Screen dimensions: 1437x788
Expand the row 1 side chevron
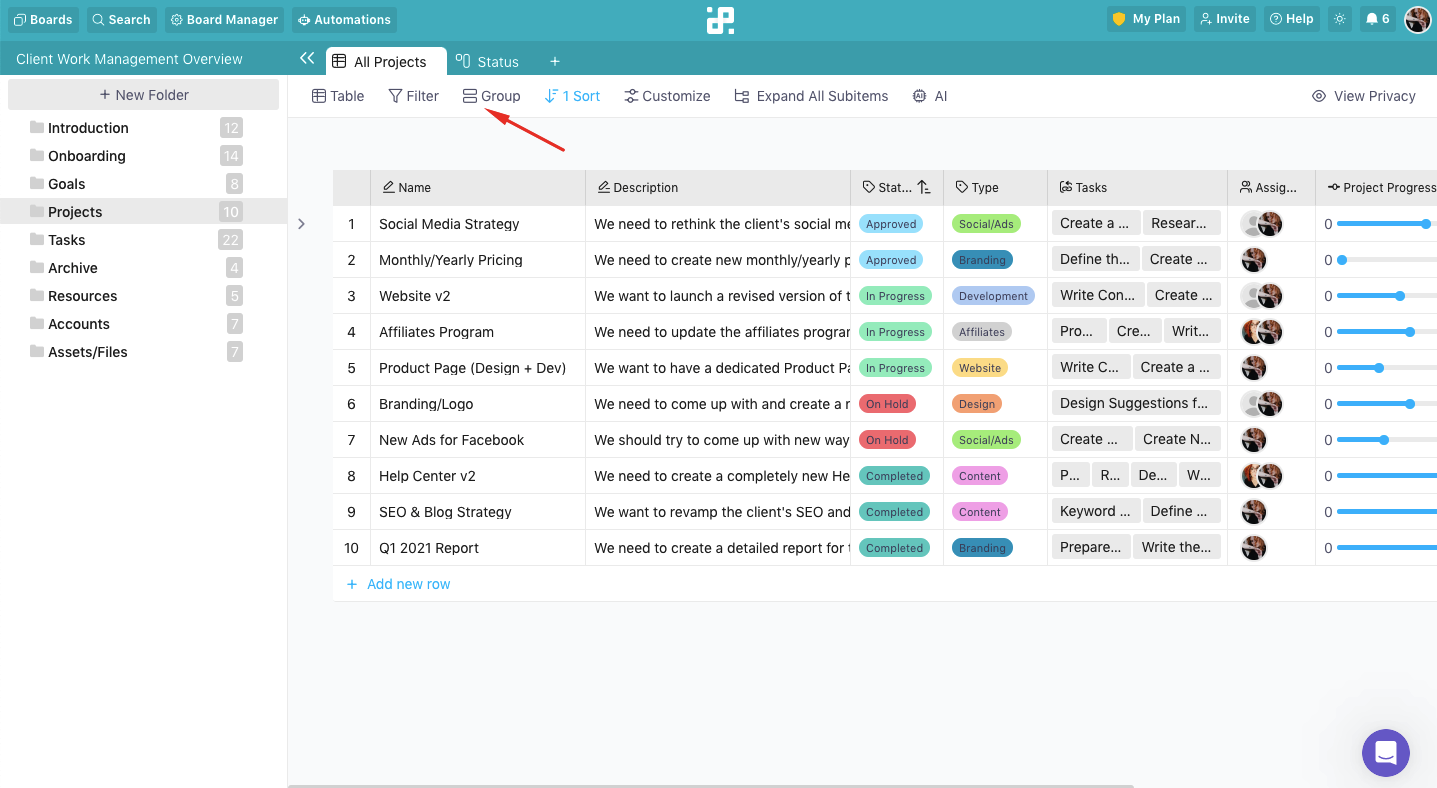point(301,224)
